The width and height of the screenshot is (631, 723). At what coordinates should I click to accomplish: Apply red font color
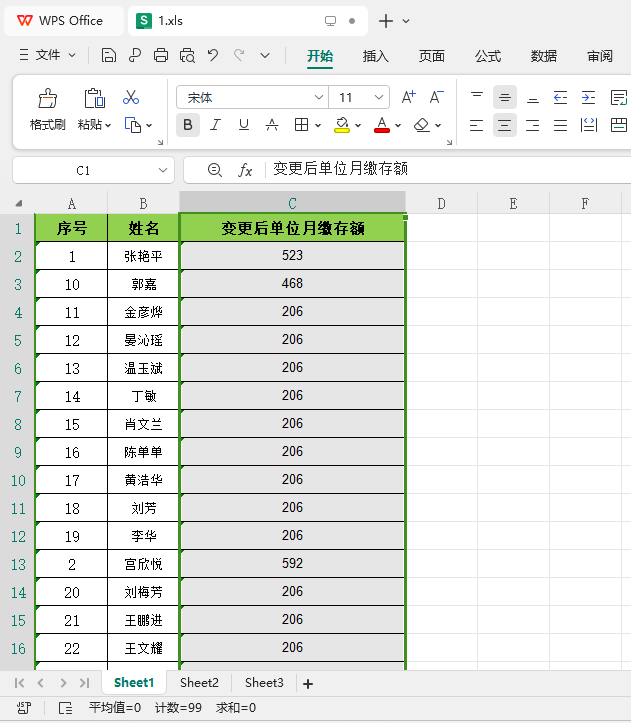[x=381, y=125]
